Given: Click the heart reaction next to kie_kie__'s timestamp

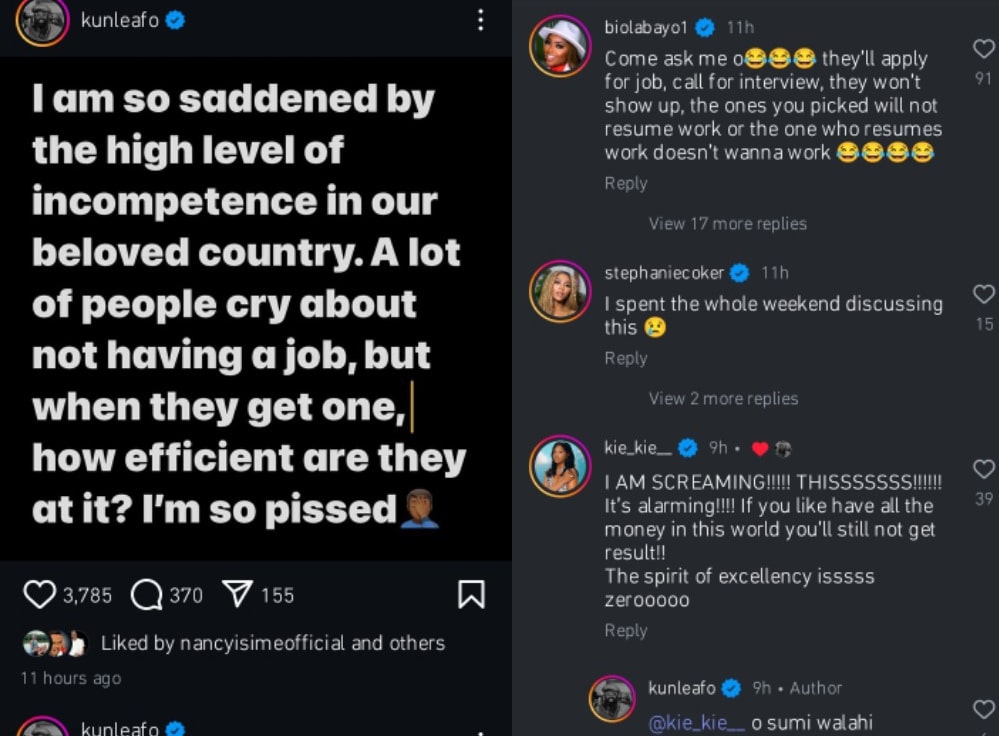Looking at the screenshot, I should [x=760, y=448].
